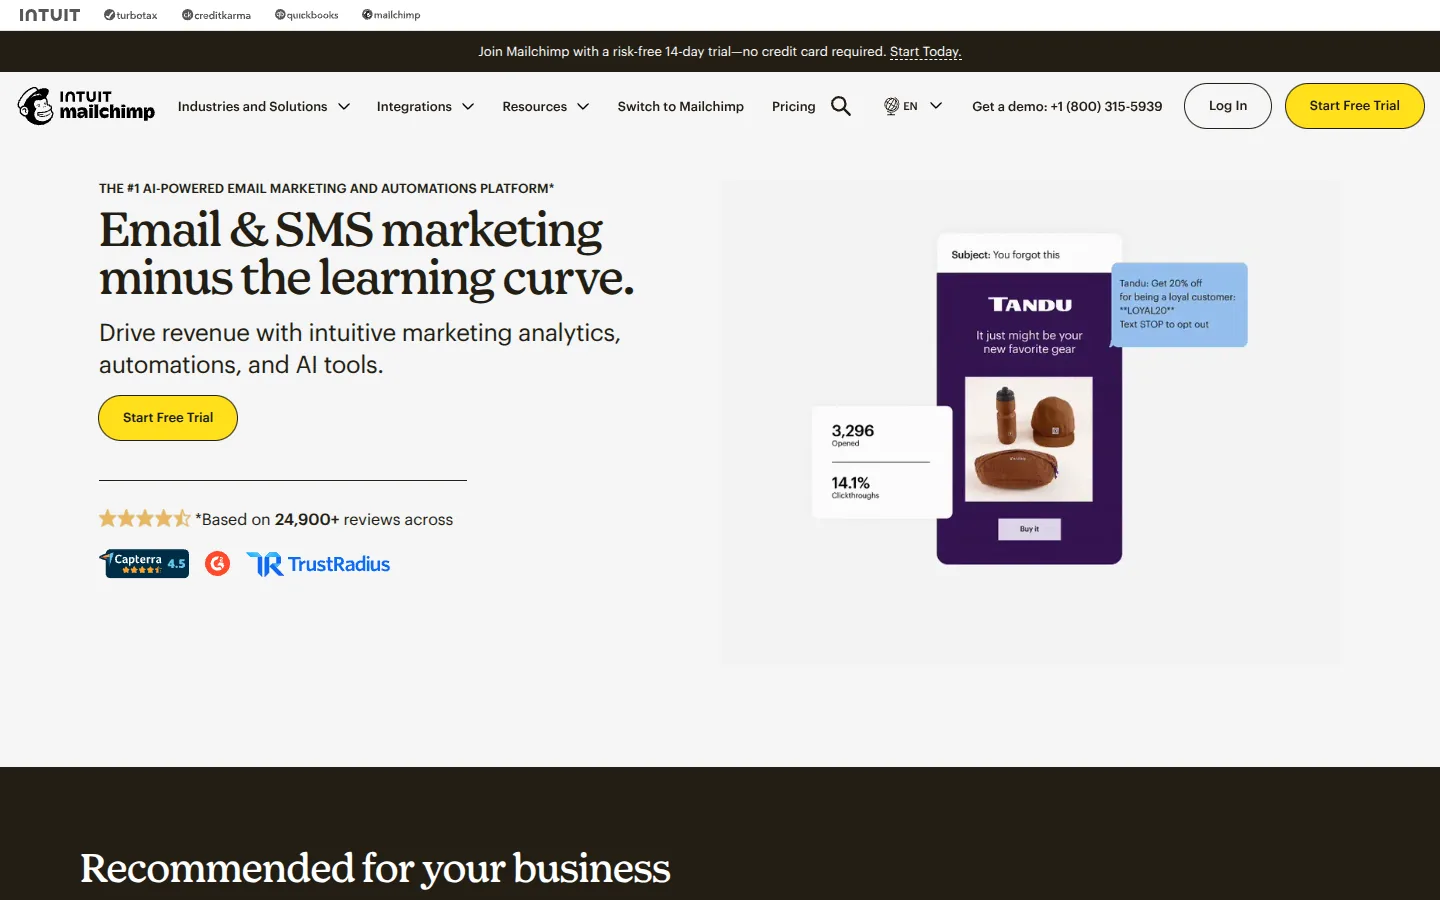Click the search magnifier icon
1440x900 pixels.
841,106
